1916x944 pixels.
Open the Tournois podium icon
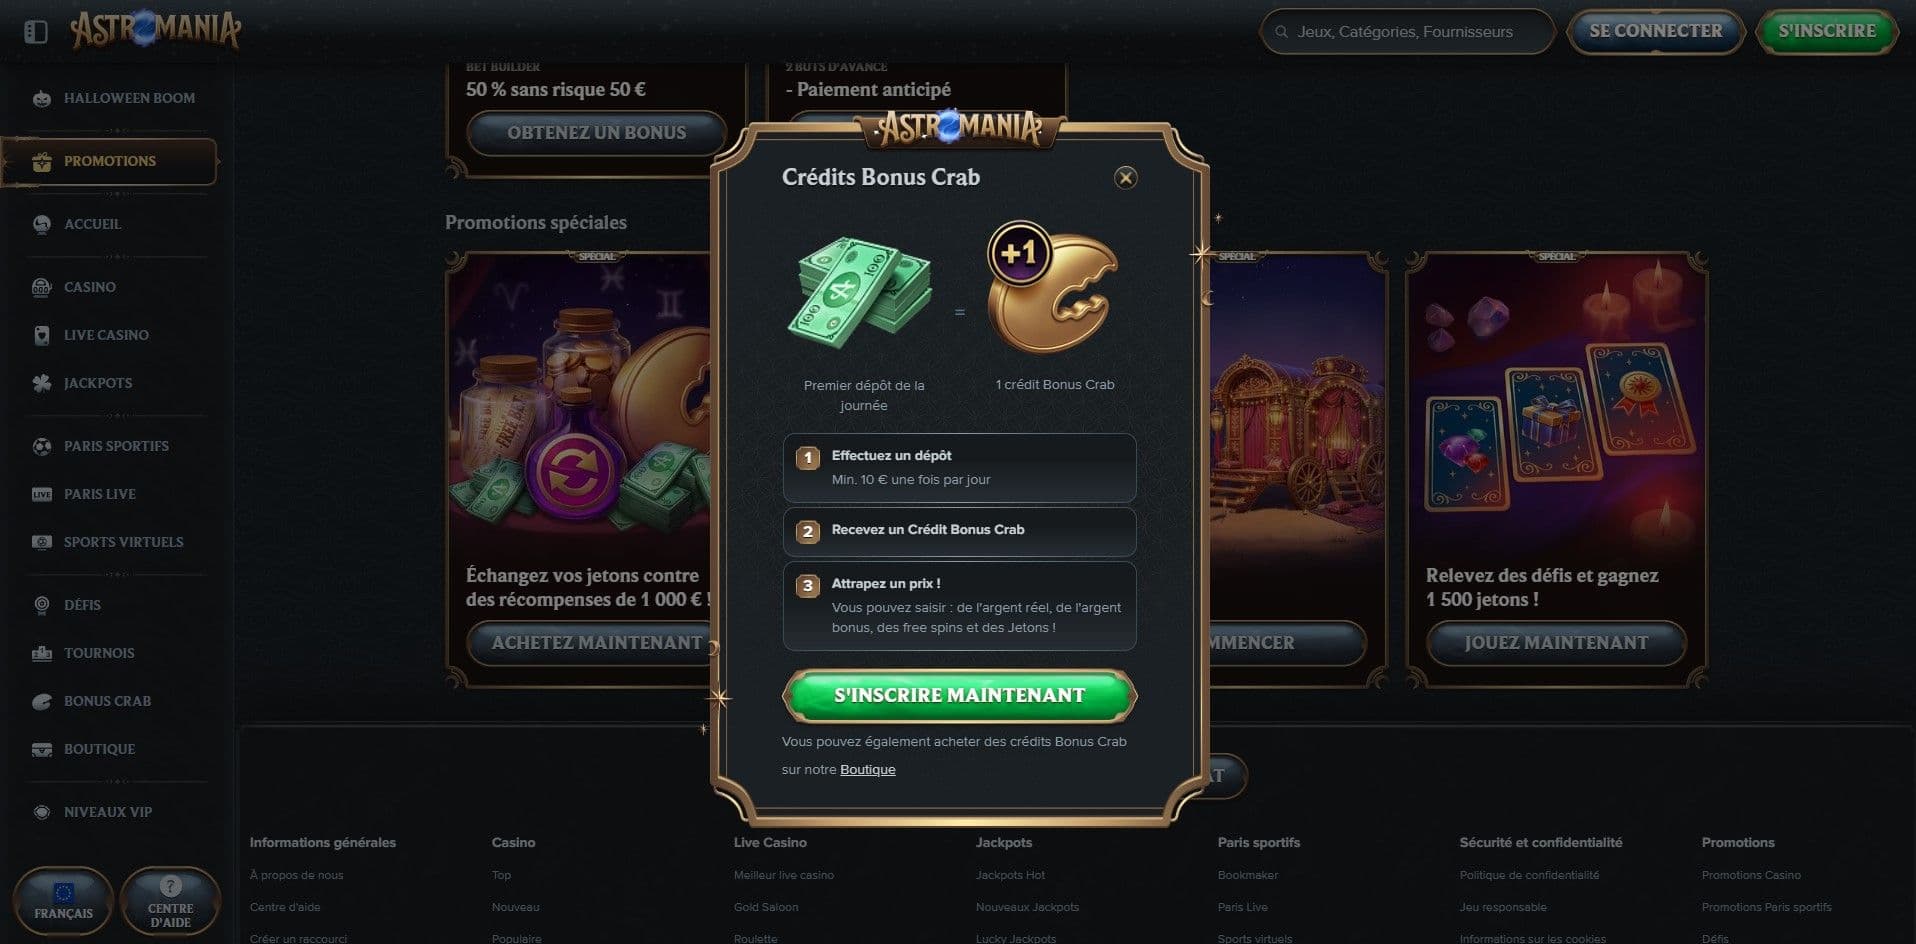point(41,654)
